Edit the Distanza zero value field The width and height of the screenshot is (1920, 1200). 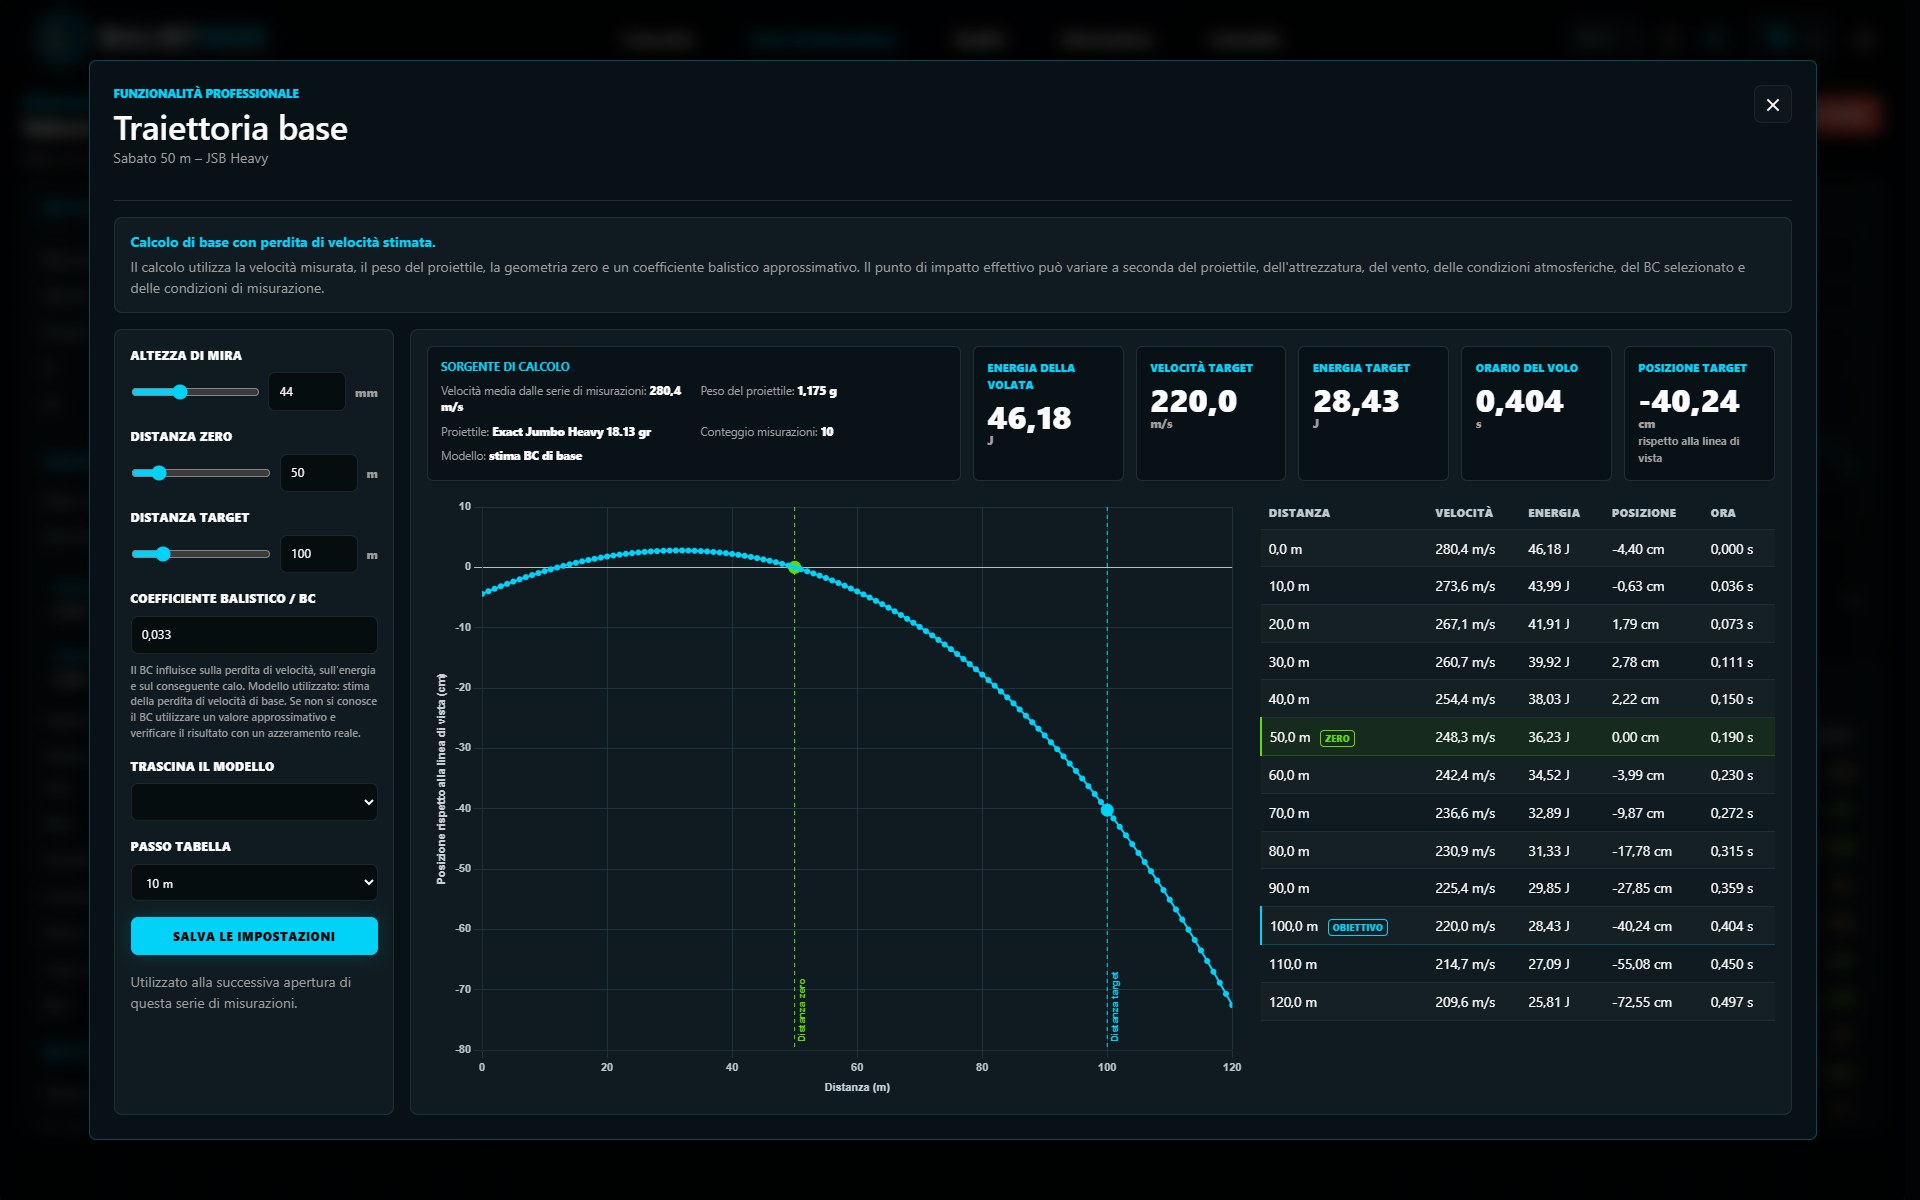(318, 473)
